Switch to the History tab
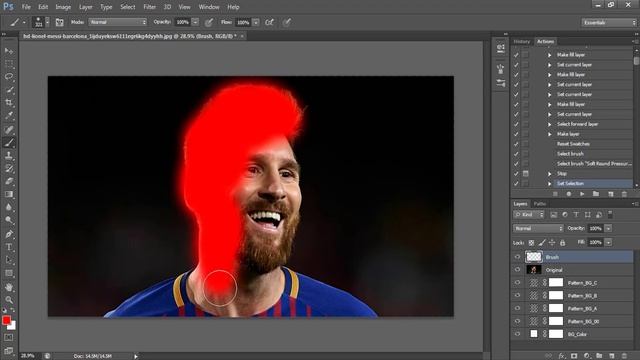This screenshot has width=640, height=360. tap(521, 42)
